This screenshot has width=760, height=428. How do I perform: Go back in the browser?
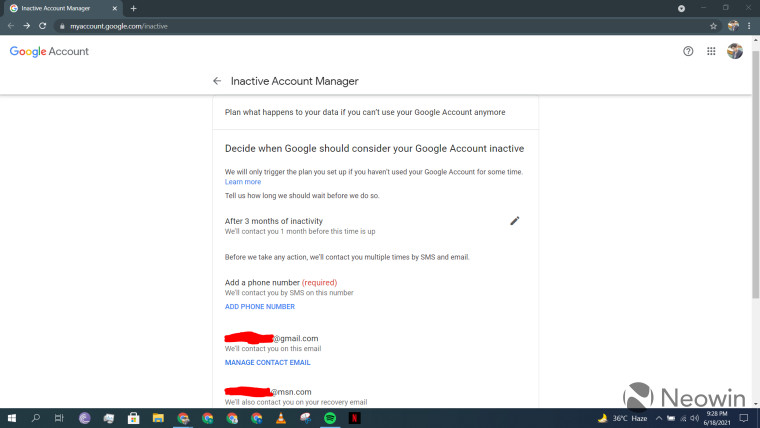point(11,26)
